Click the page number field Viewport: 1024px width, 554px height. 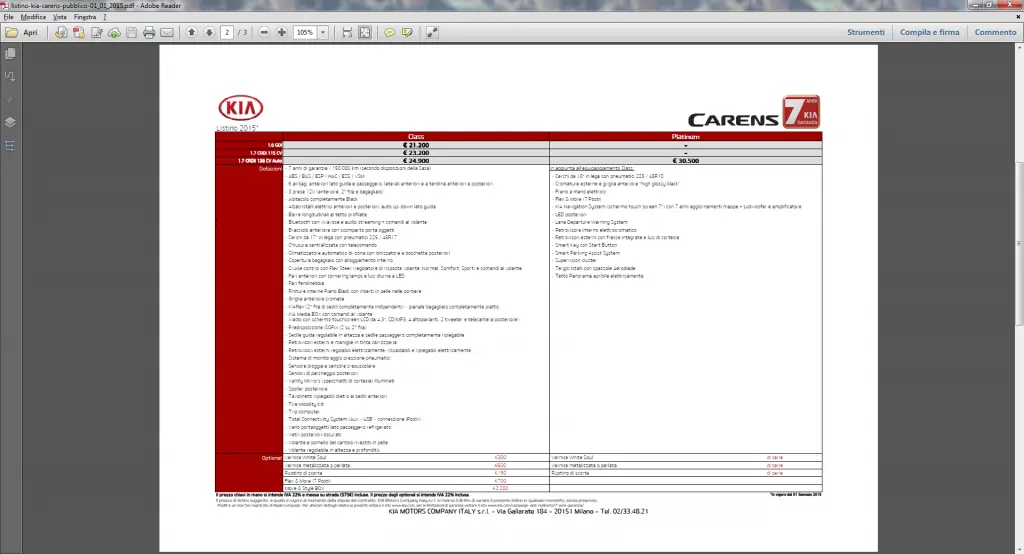227,32
